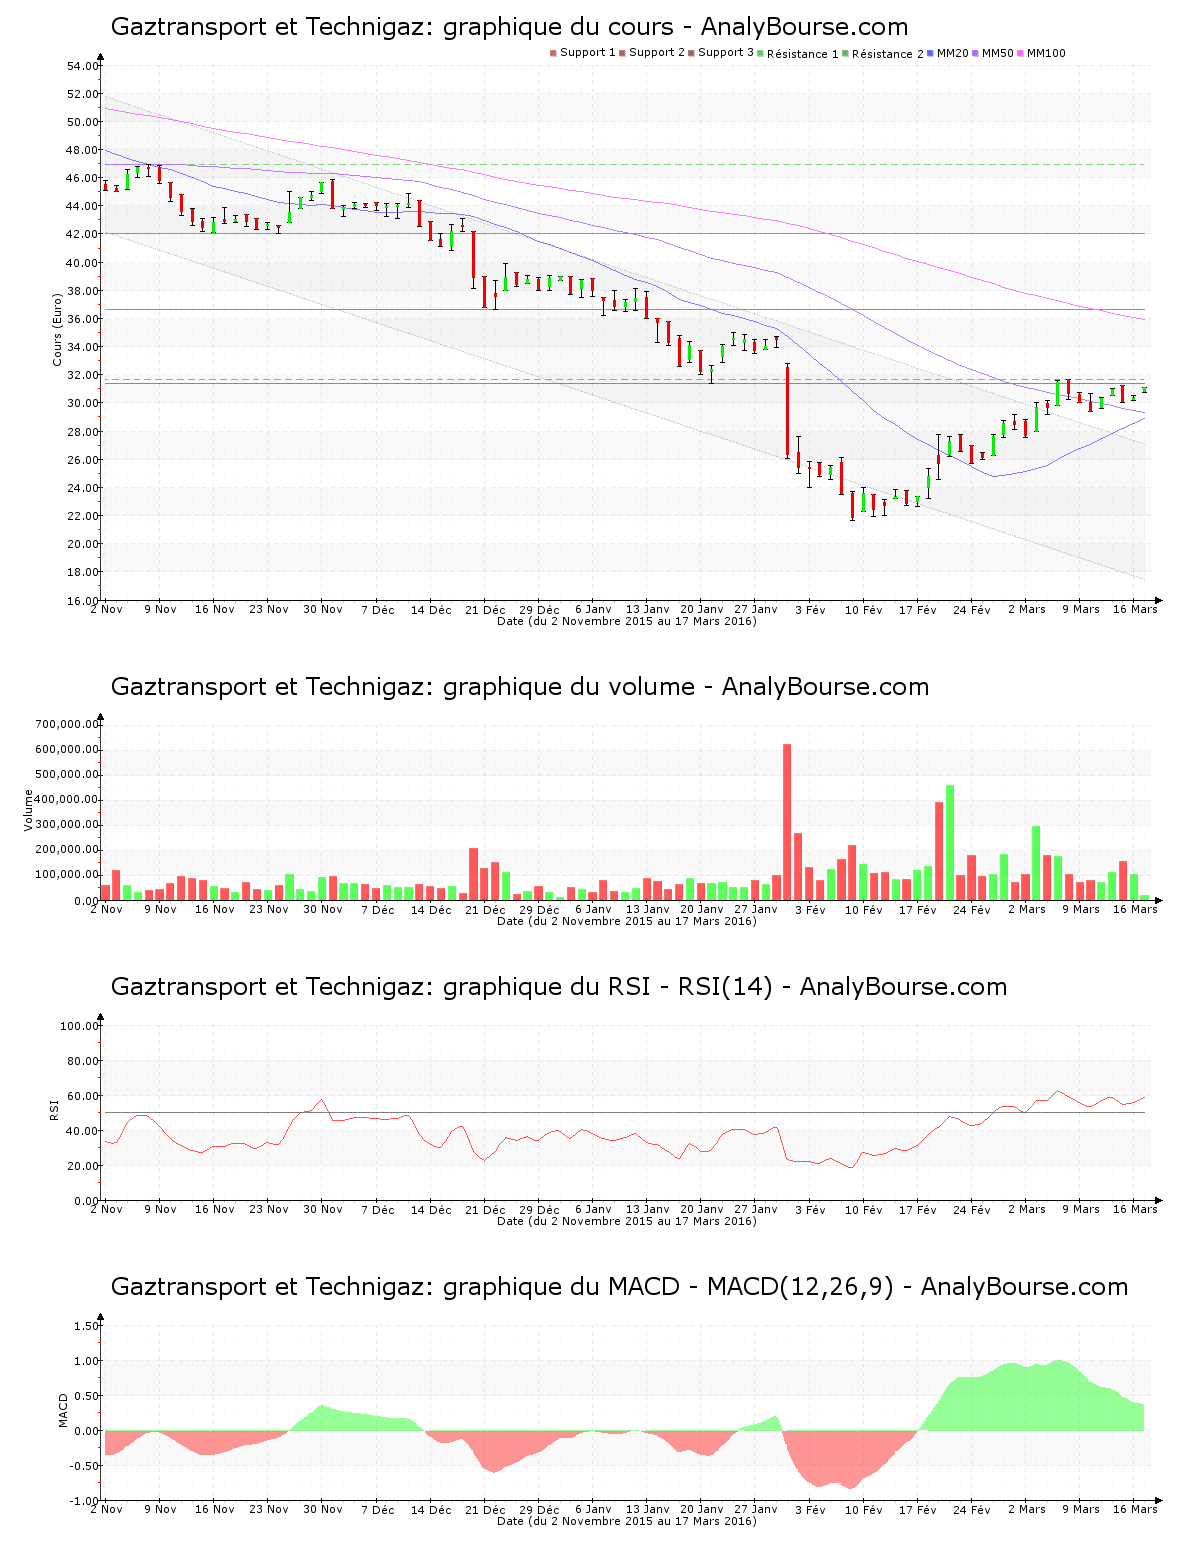The image size is (1200, 1550).
Task: Click the 700,000.00 value on volume axis
Action: click(x=66, y=724)
